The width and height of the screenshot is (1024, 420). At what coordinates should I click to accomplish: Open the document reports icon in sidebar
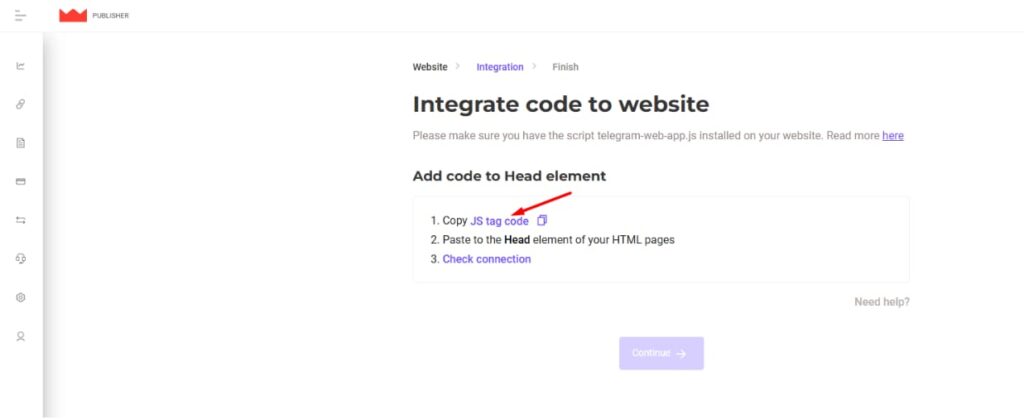(x=20, y=143)
